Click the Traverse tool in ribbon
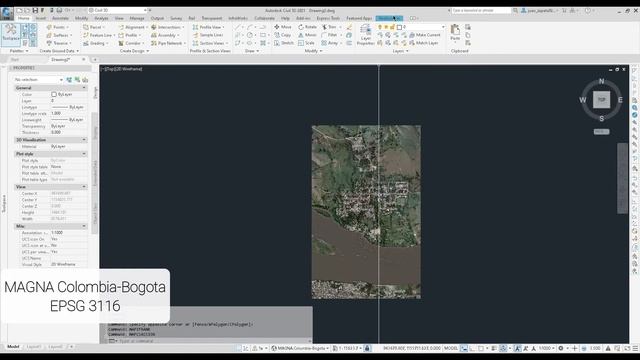640x360 pixels. [x=59, y=43]
